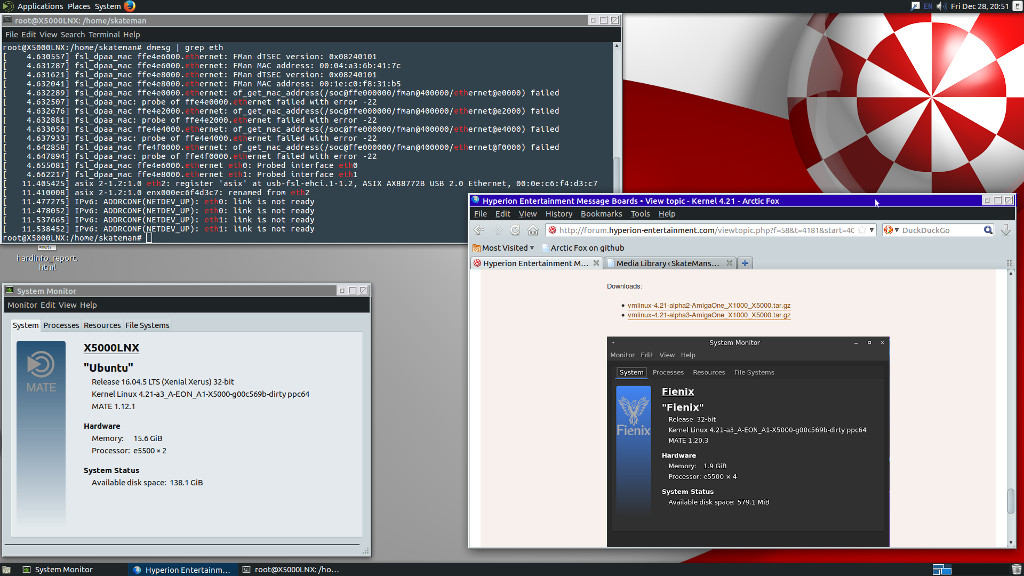The image size is (1024, 576).
Task: Open the terminal's Search menu
Action: tap(72, 35)
